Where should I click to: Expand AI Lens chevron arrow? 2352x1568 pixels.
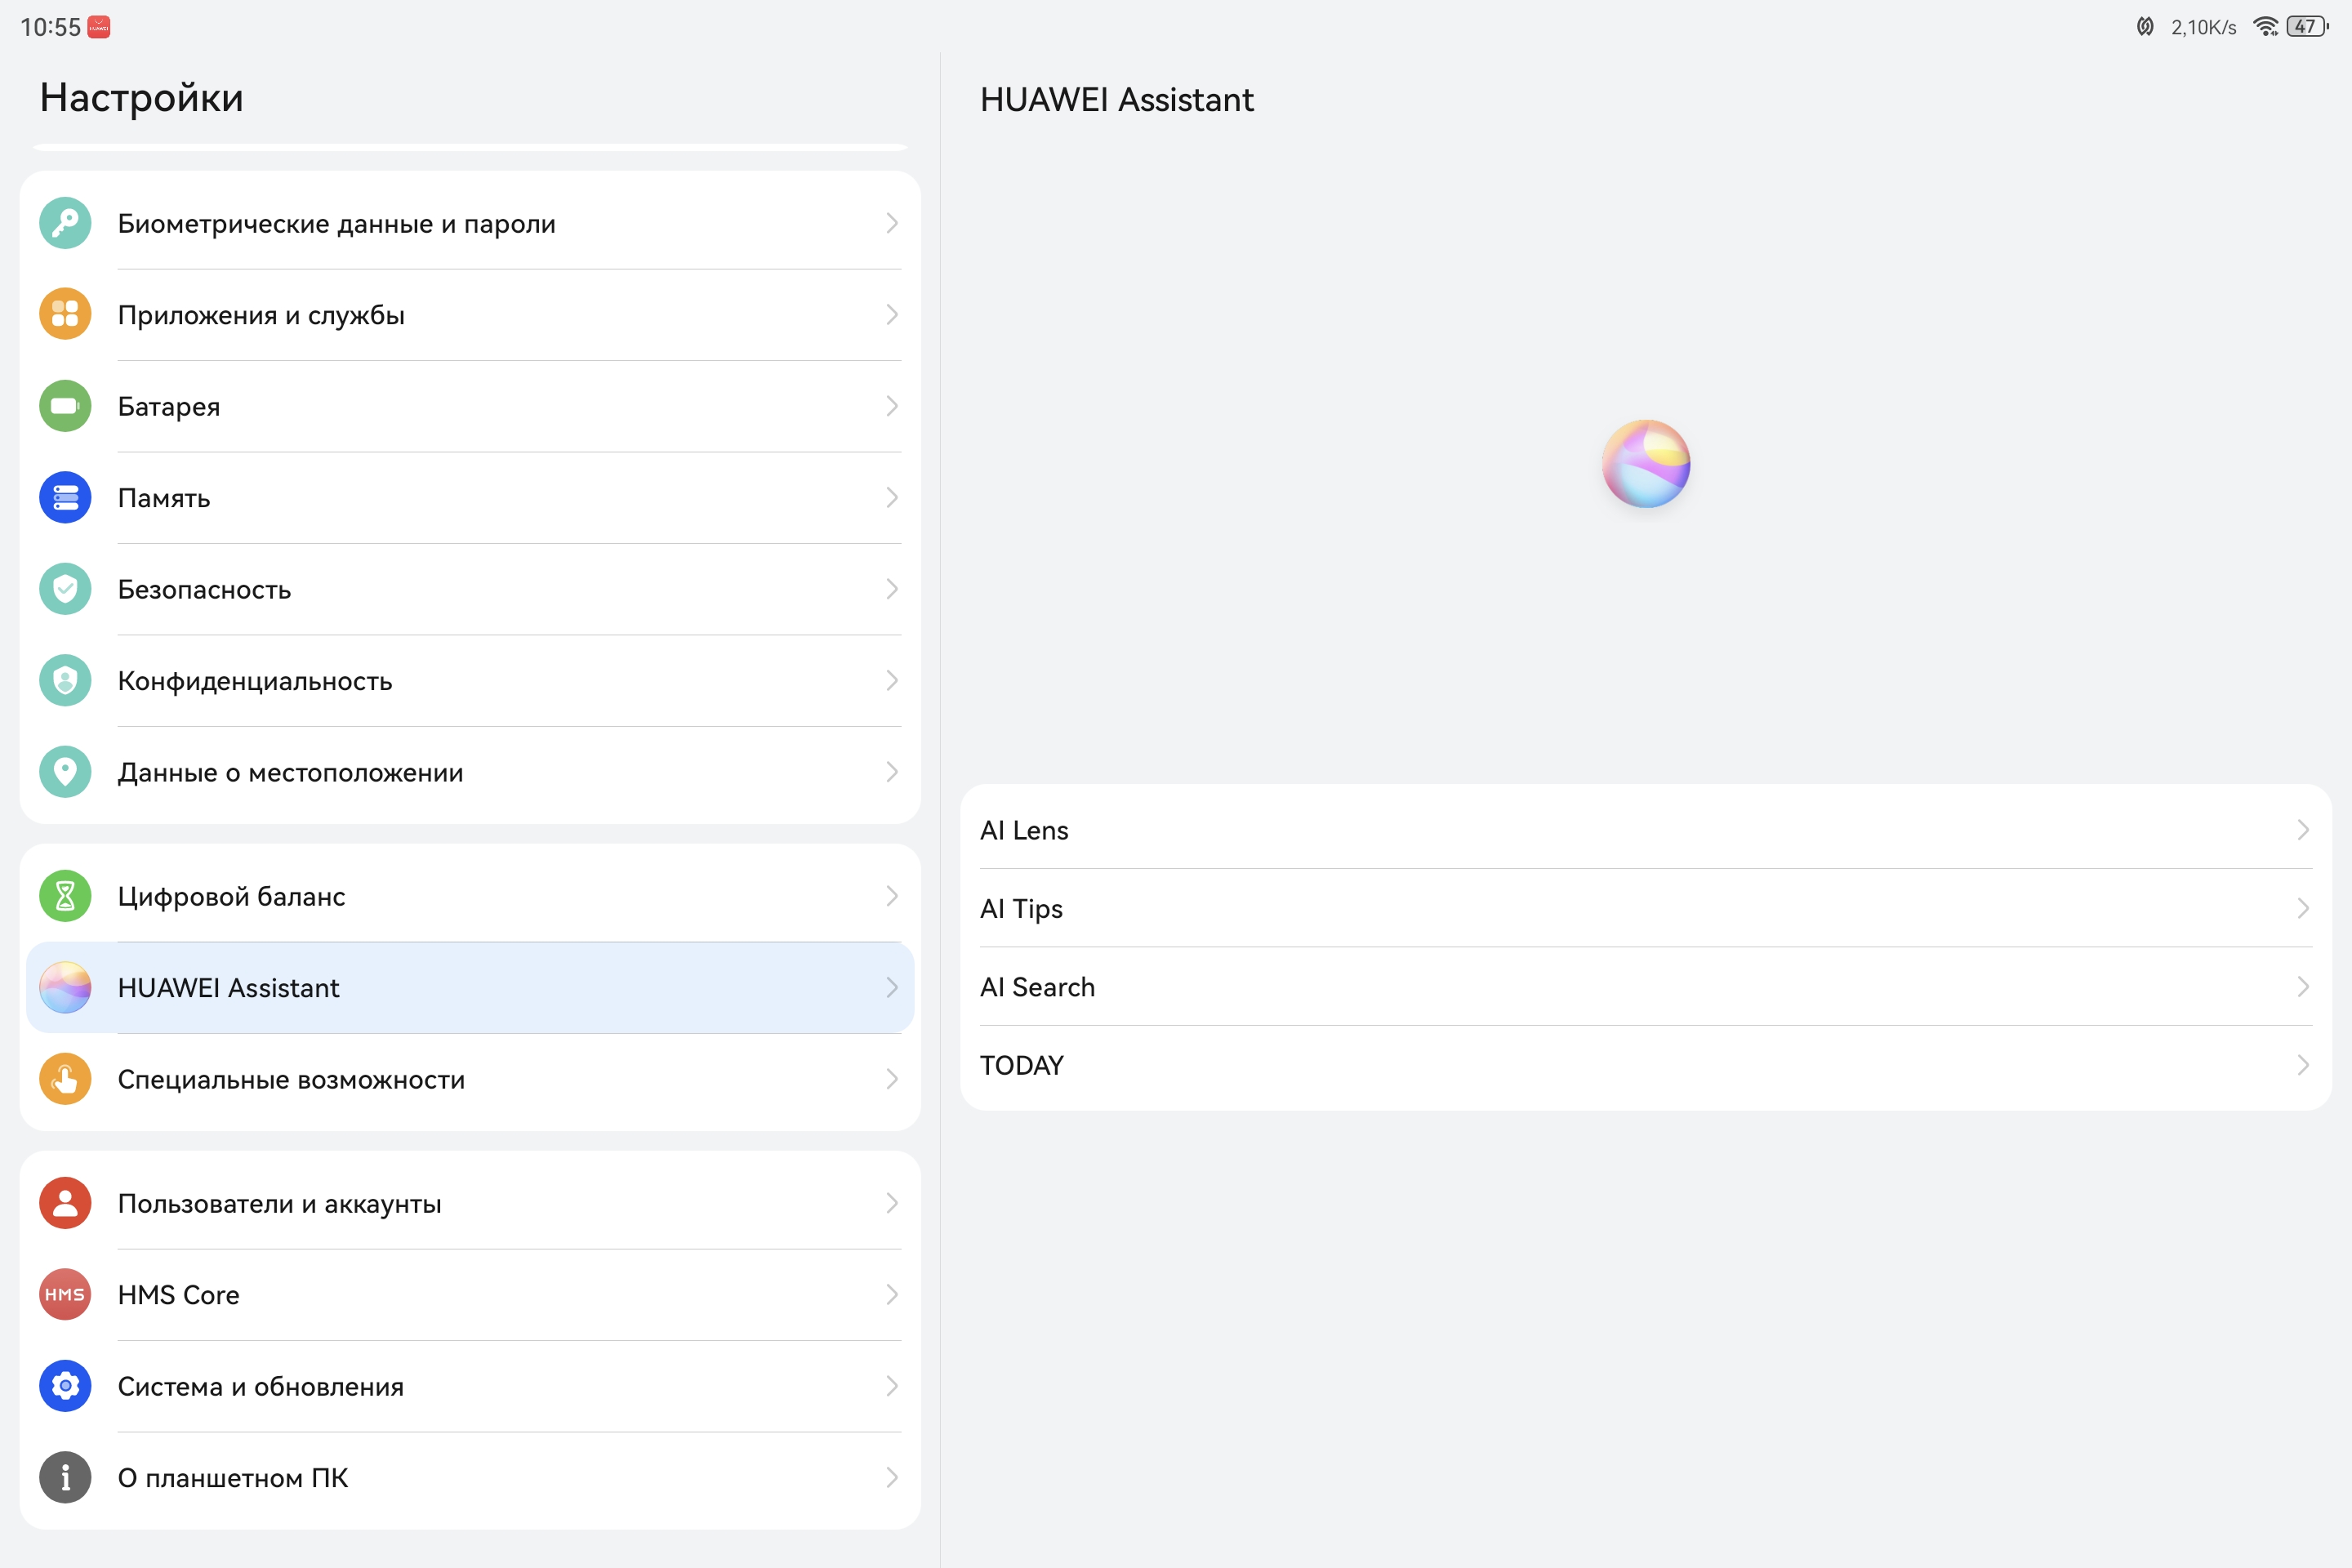coord(2302,830)
